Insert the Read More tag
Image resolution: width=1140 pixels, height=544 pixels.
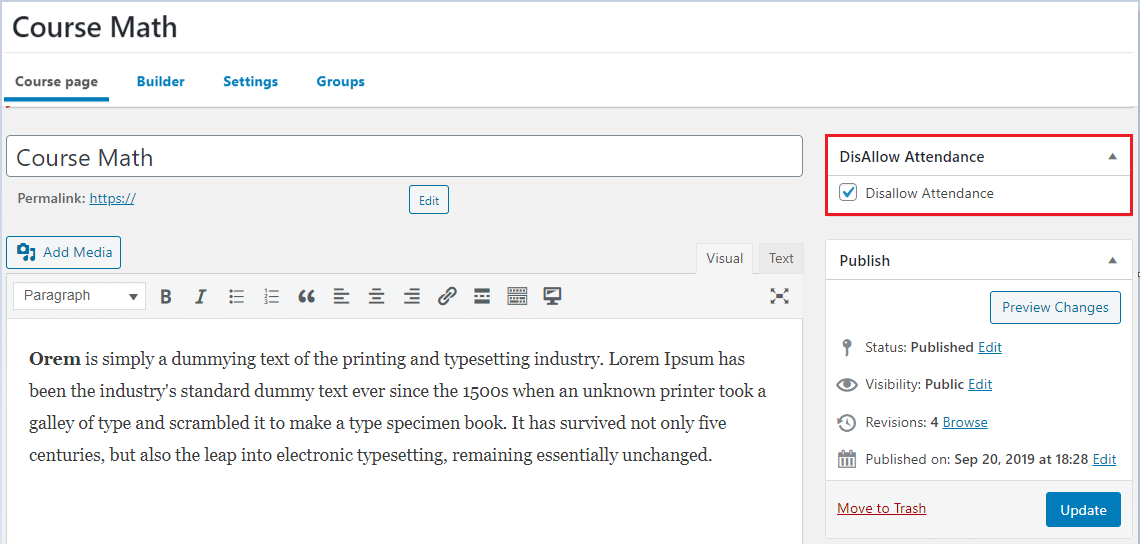(482, 296)
